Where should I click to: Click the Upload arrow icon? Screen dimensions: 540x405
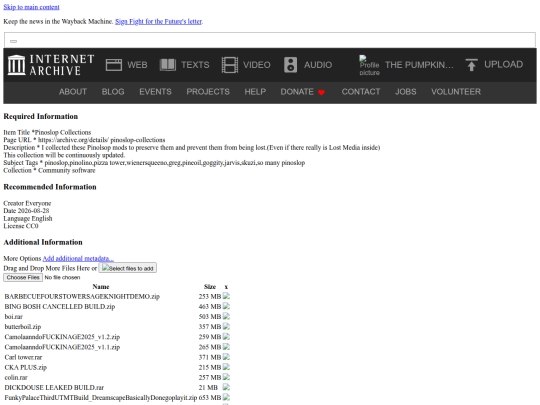(471, 65)
